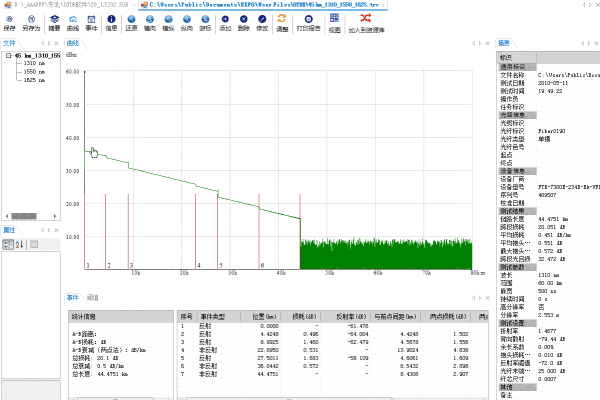Click the 还原 (Restore) zoom icon
The image size is (600, 400).
[132, 22]
